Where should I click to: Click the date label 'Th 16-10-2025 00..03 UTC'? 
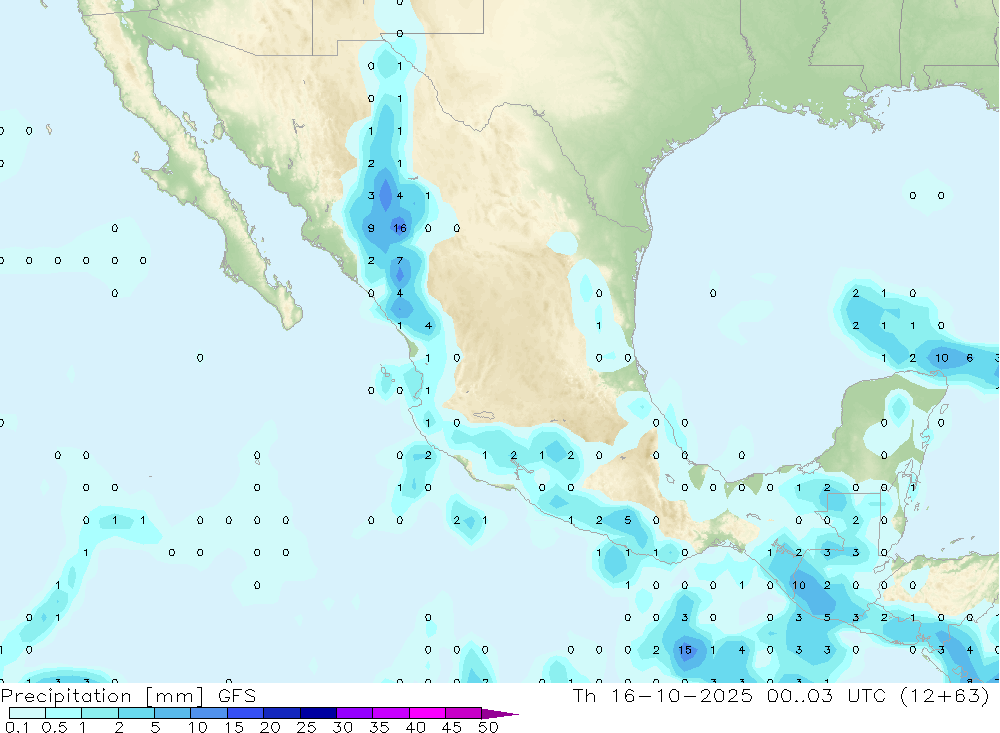point(730,695)
